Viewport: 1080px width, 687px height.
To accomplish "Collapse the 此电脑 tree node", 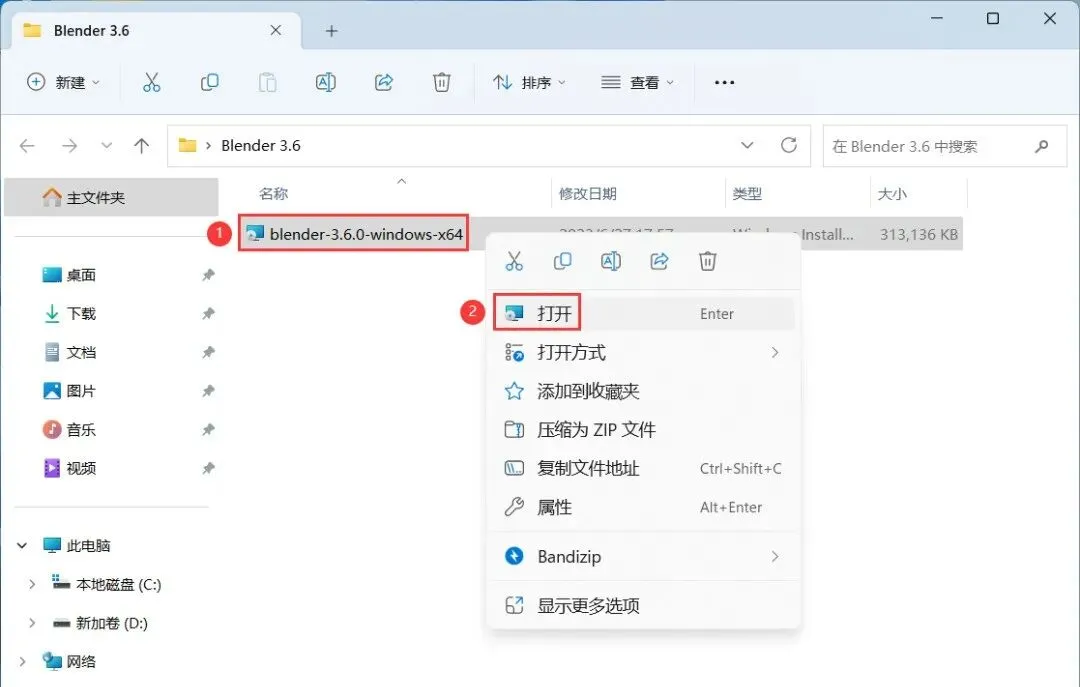I will 22,546.
